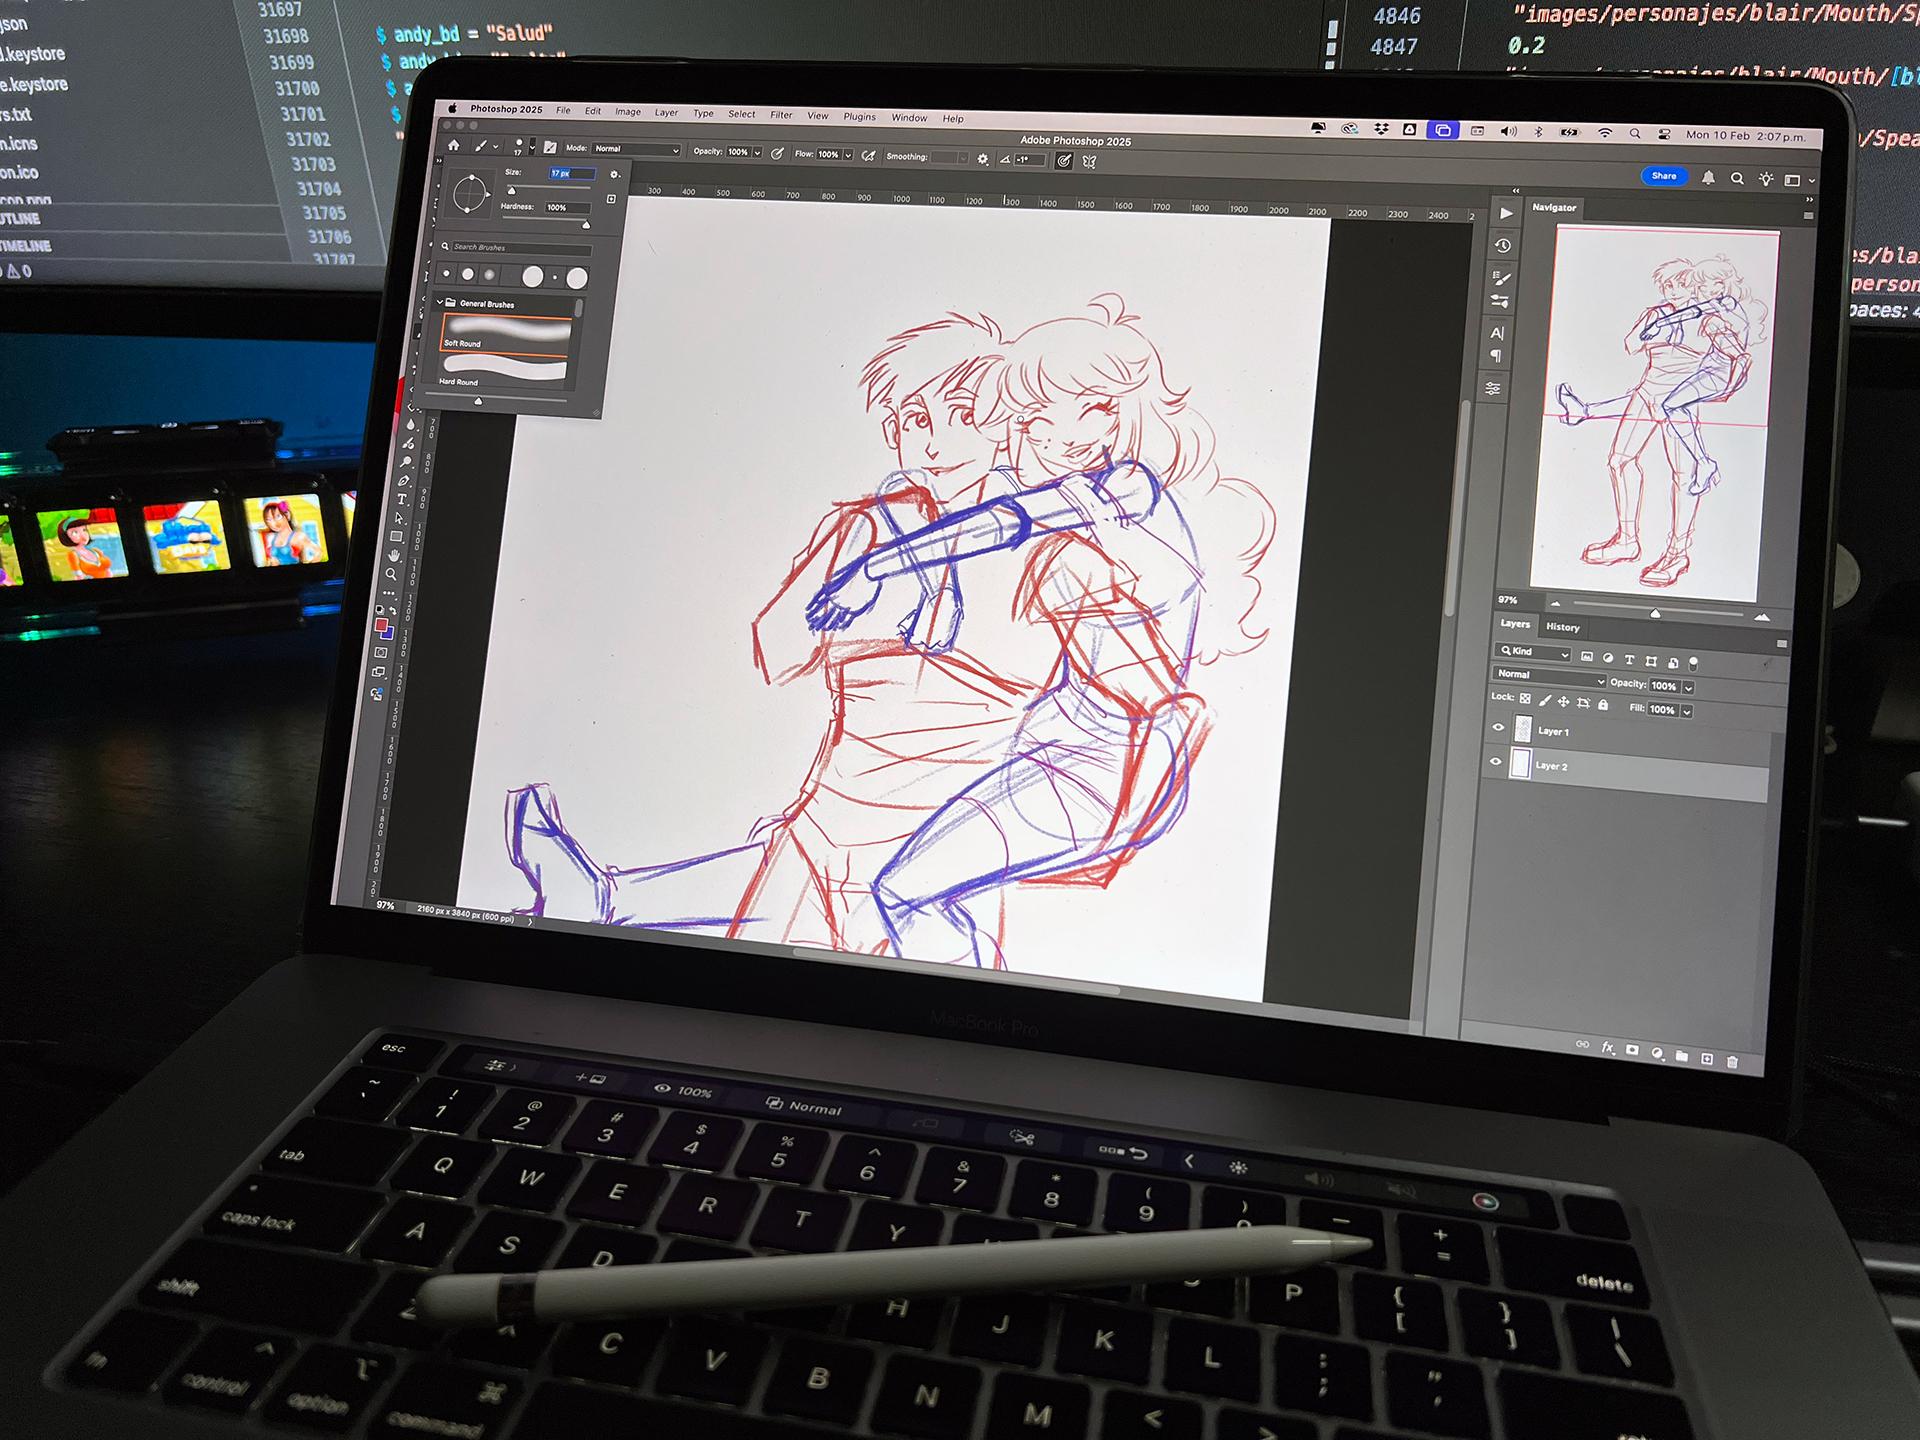Collapse the General Brushes folder
Screen dimensions: 1920x1440
439,302
